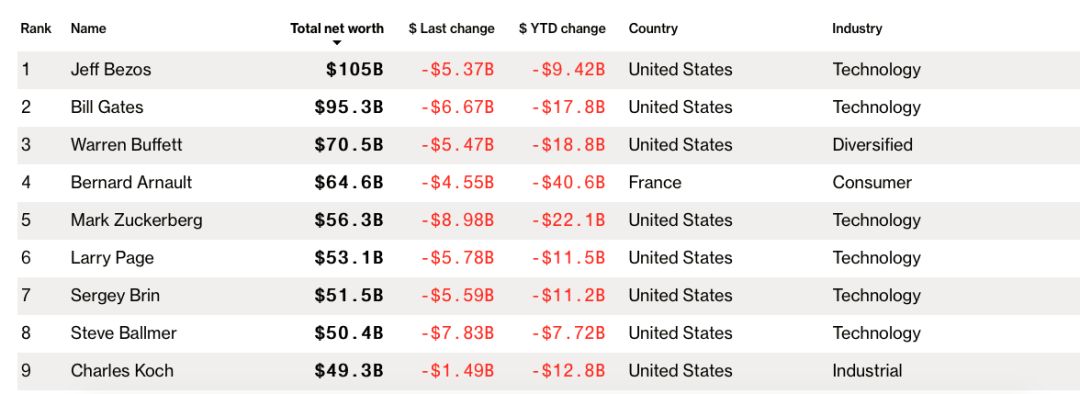1080x394 pixels.
Task: Click Mark Zuckerberg name
Action: (136, 220)
